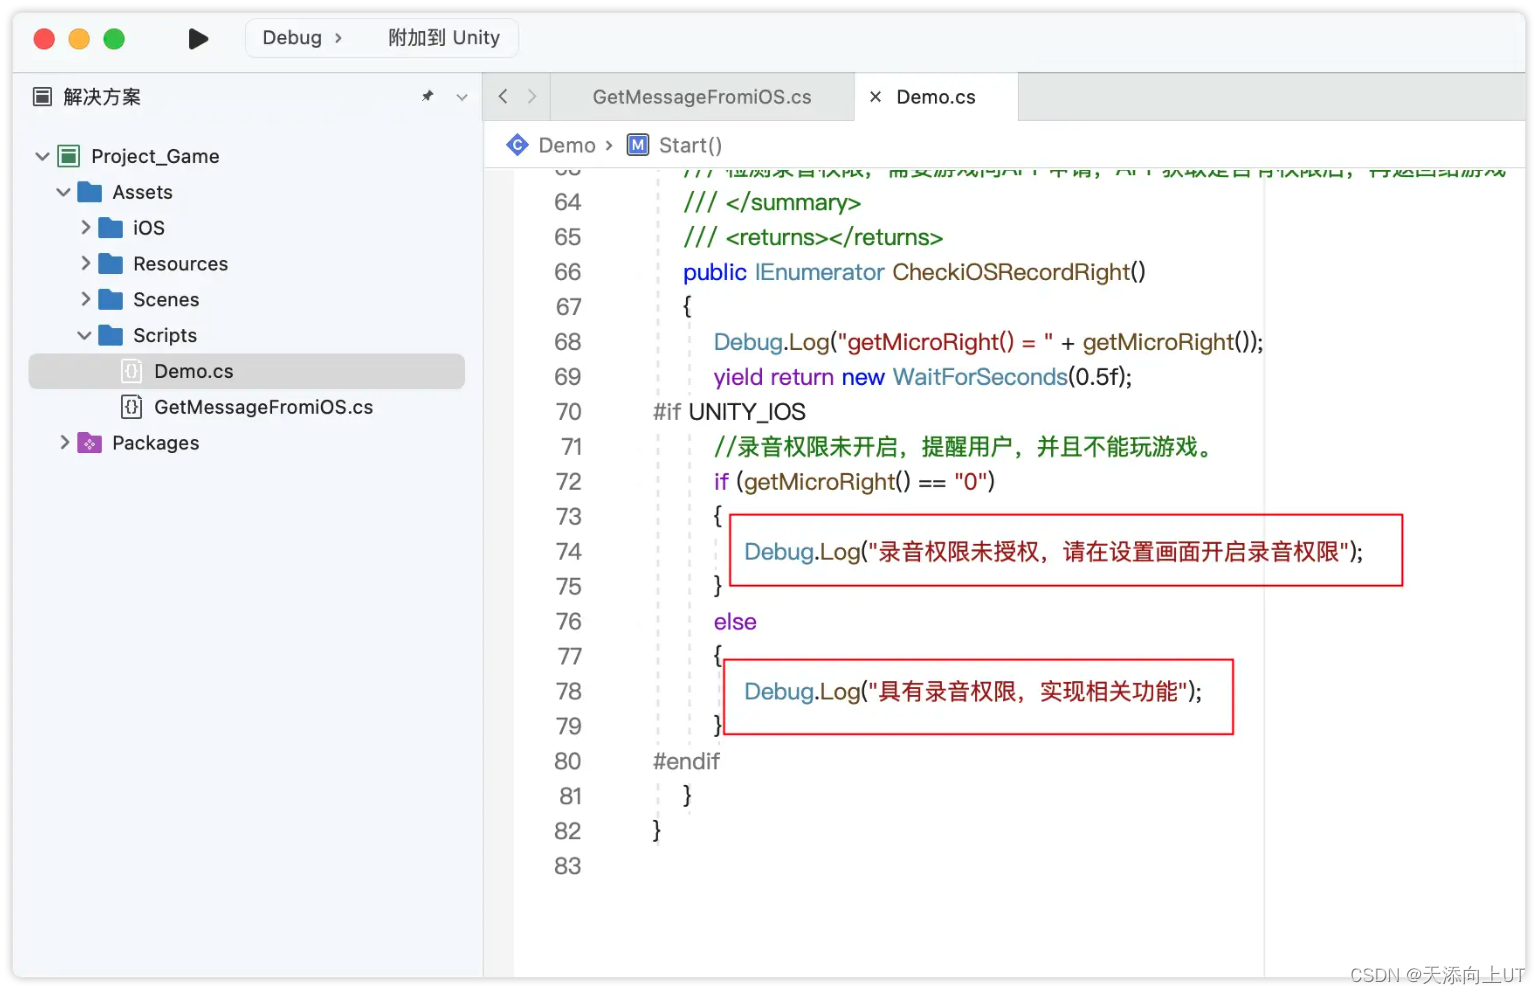This screenshot has height=994, width=1540.
Task: Collapse the Project_Game solution node
Action: (x=42, y=156)
